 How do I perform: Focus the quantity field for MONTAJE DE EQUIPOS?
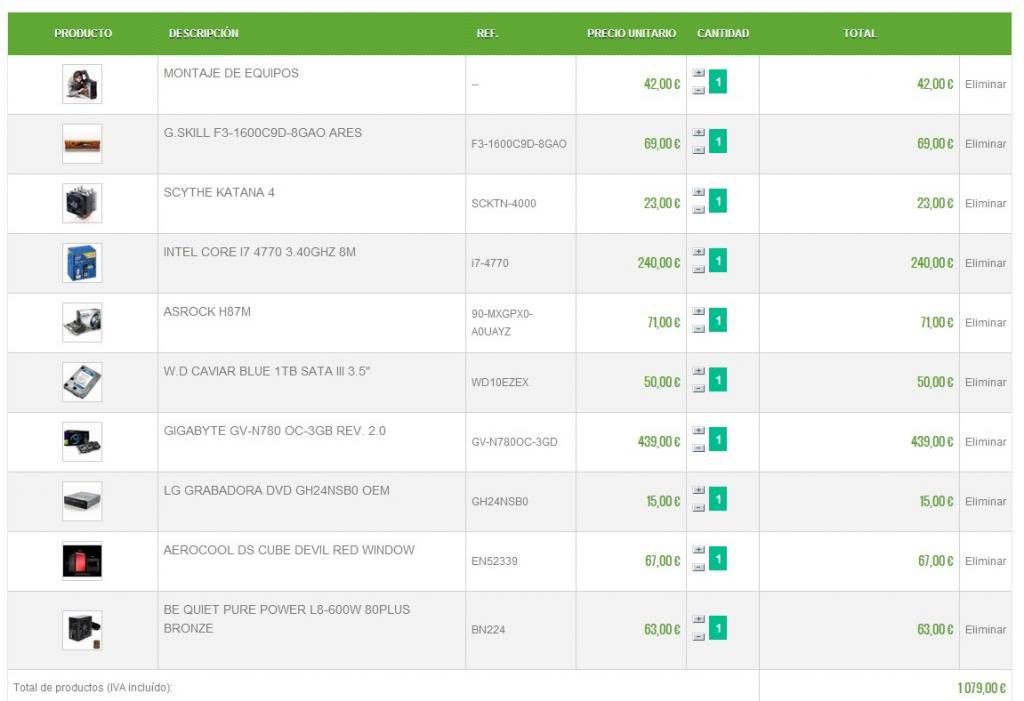(718, 82)
